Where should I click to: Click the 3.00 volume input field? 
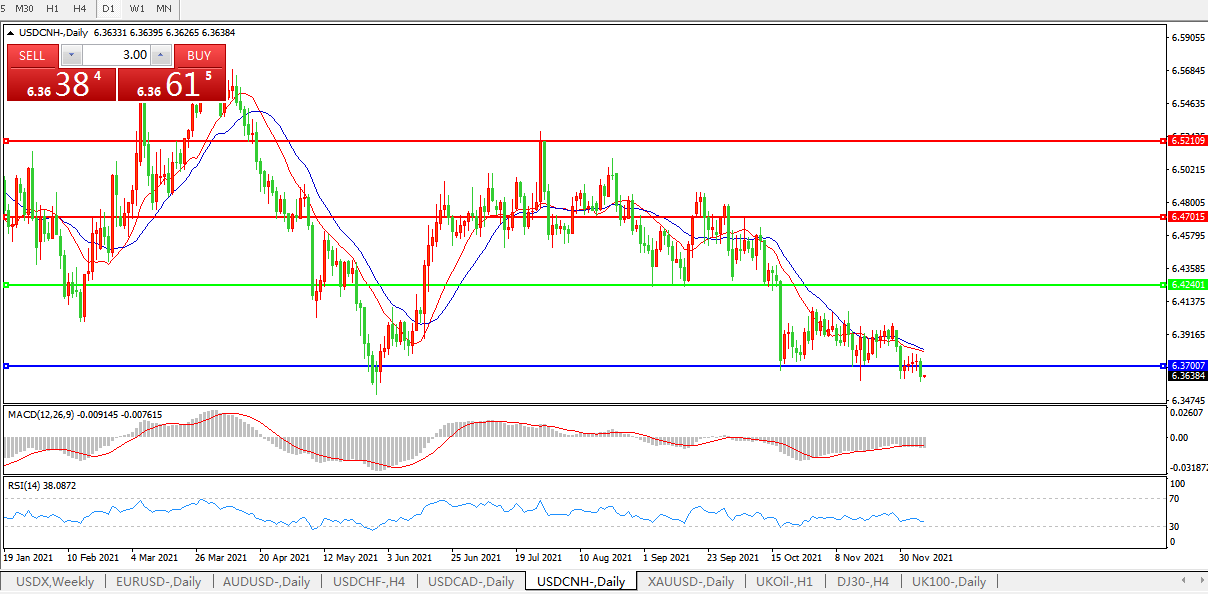(115, 55)
